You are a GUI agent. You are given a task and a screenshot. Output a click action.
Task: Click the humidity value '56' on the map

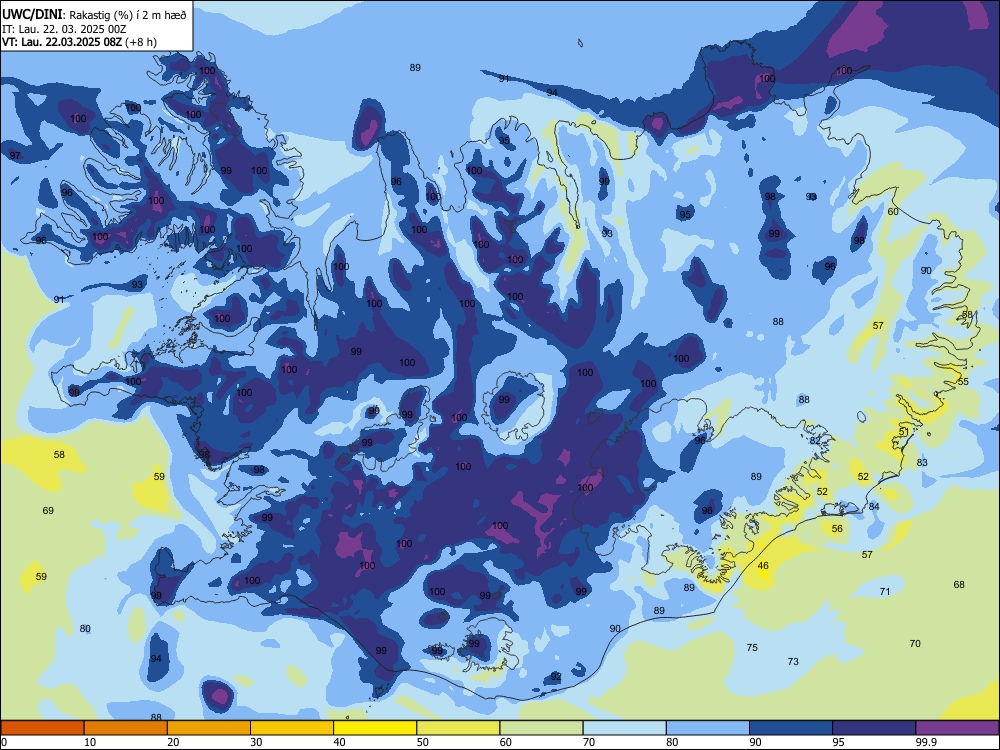point(837,528)
